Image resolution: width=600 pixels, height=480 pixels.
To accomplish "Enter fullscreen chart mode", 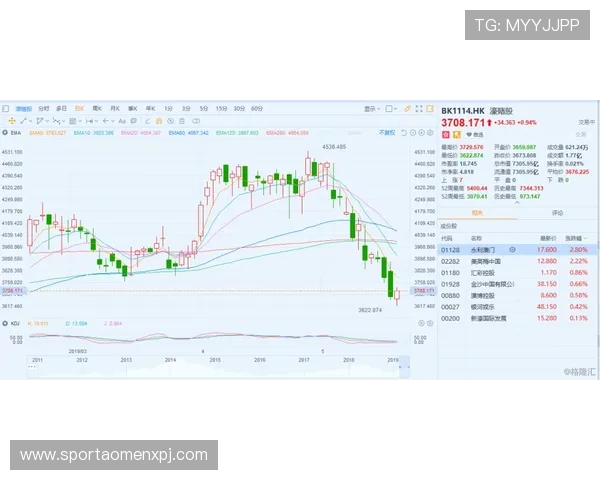I will 419,109.
